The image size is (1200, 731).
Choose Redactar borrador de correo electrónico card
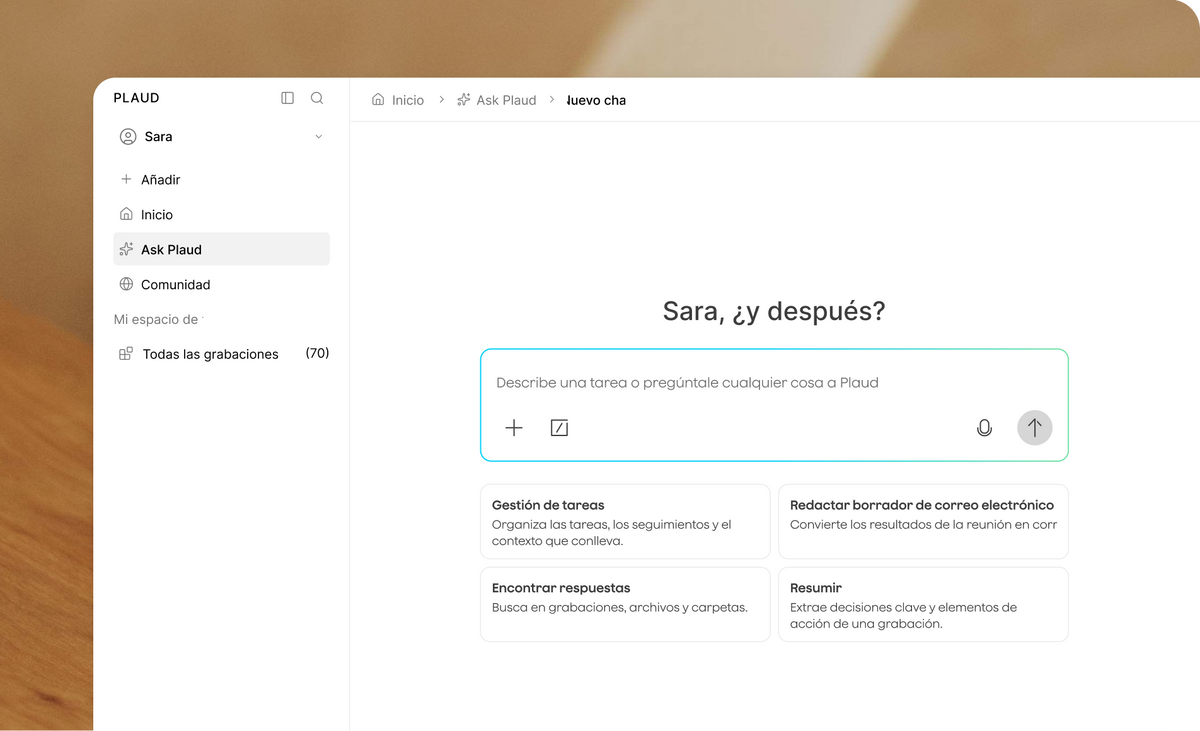[x=923, y=522]
